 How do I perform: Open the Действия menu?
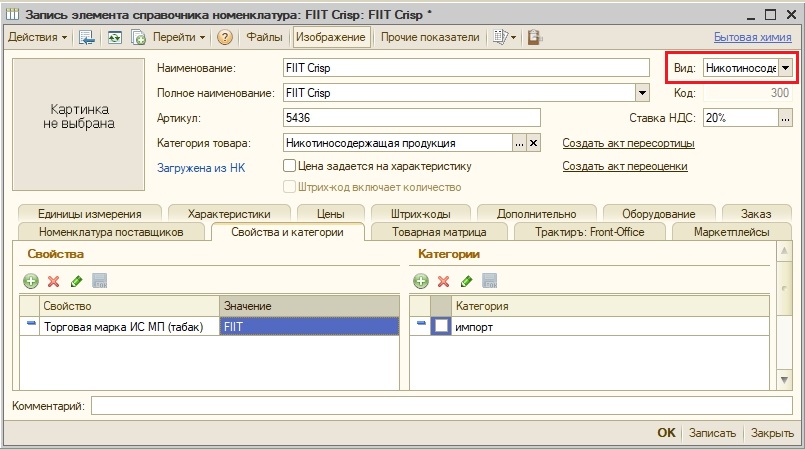click(37, 37)
